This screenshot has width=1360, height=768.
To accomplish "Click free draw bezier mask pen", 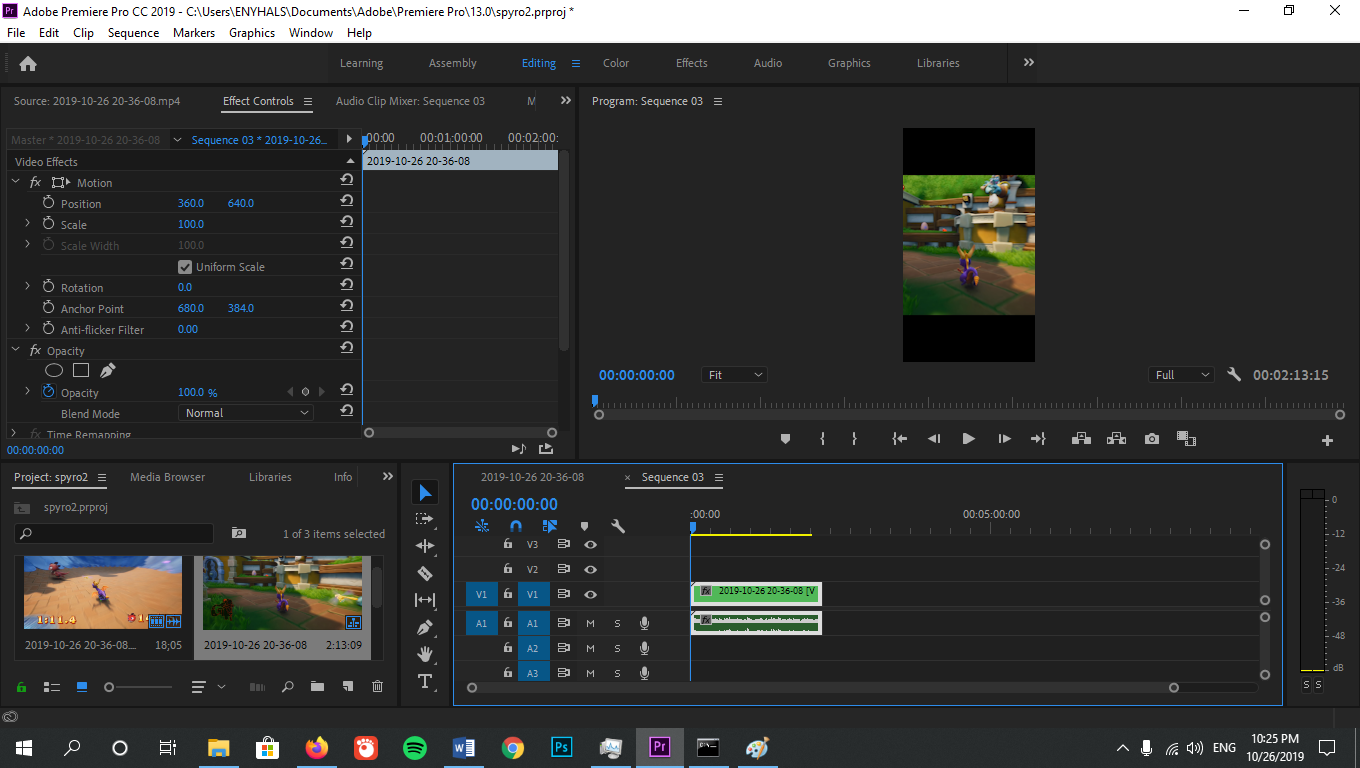I will point(108,370).
